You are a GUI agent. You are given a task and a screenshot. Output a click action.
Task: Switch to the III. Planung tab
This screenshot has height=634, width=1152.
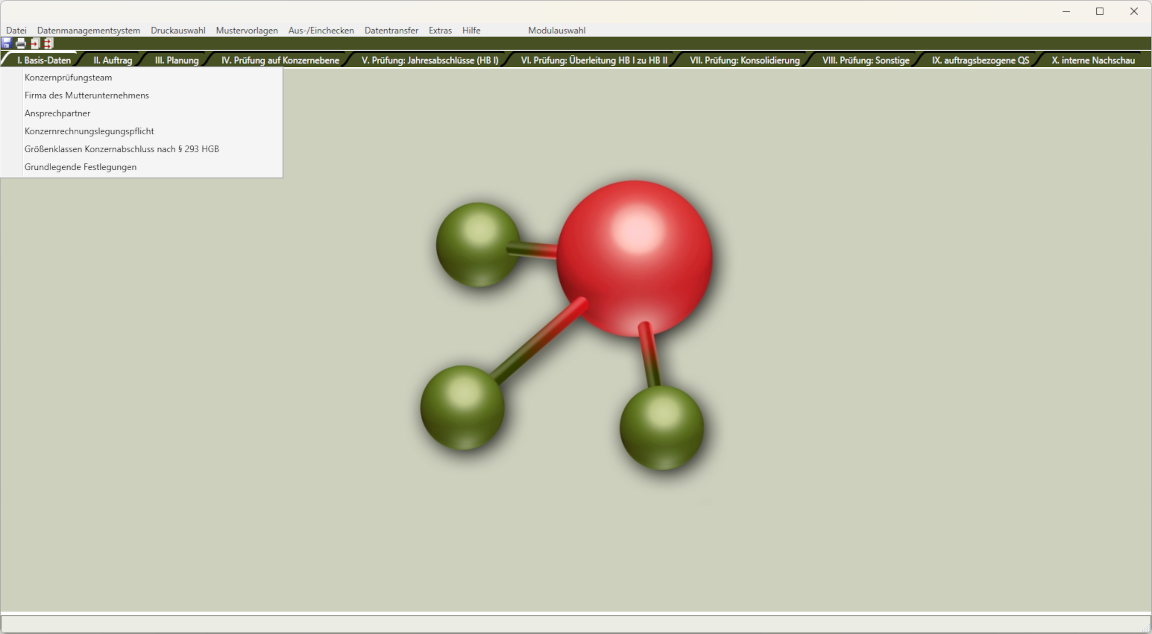click(177, 60)
